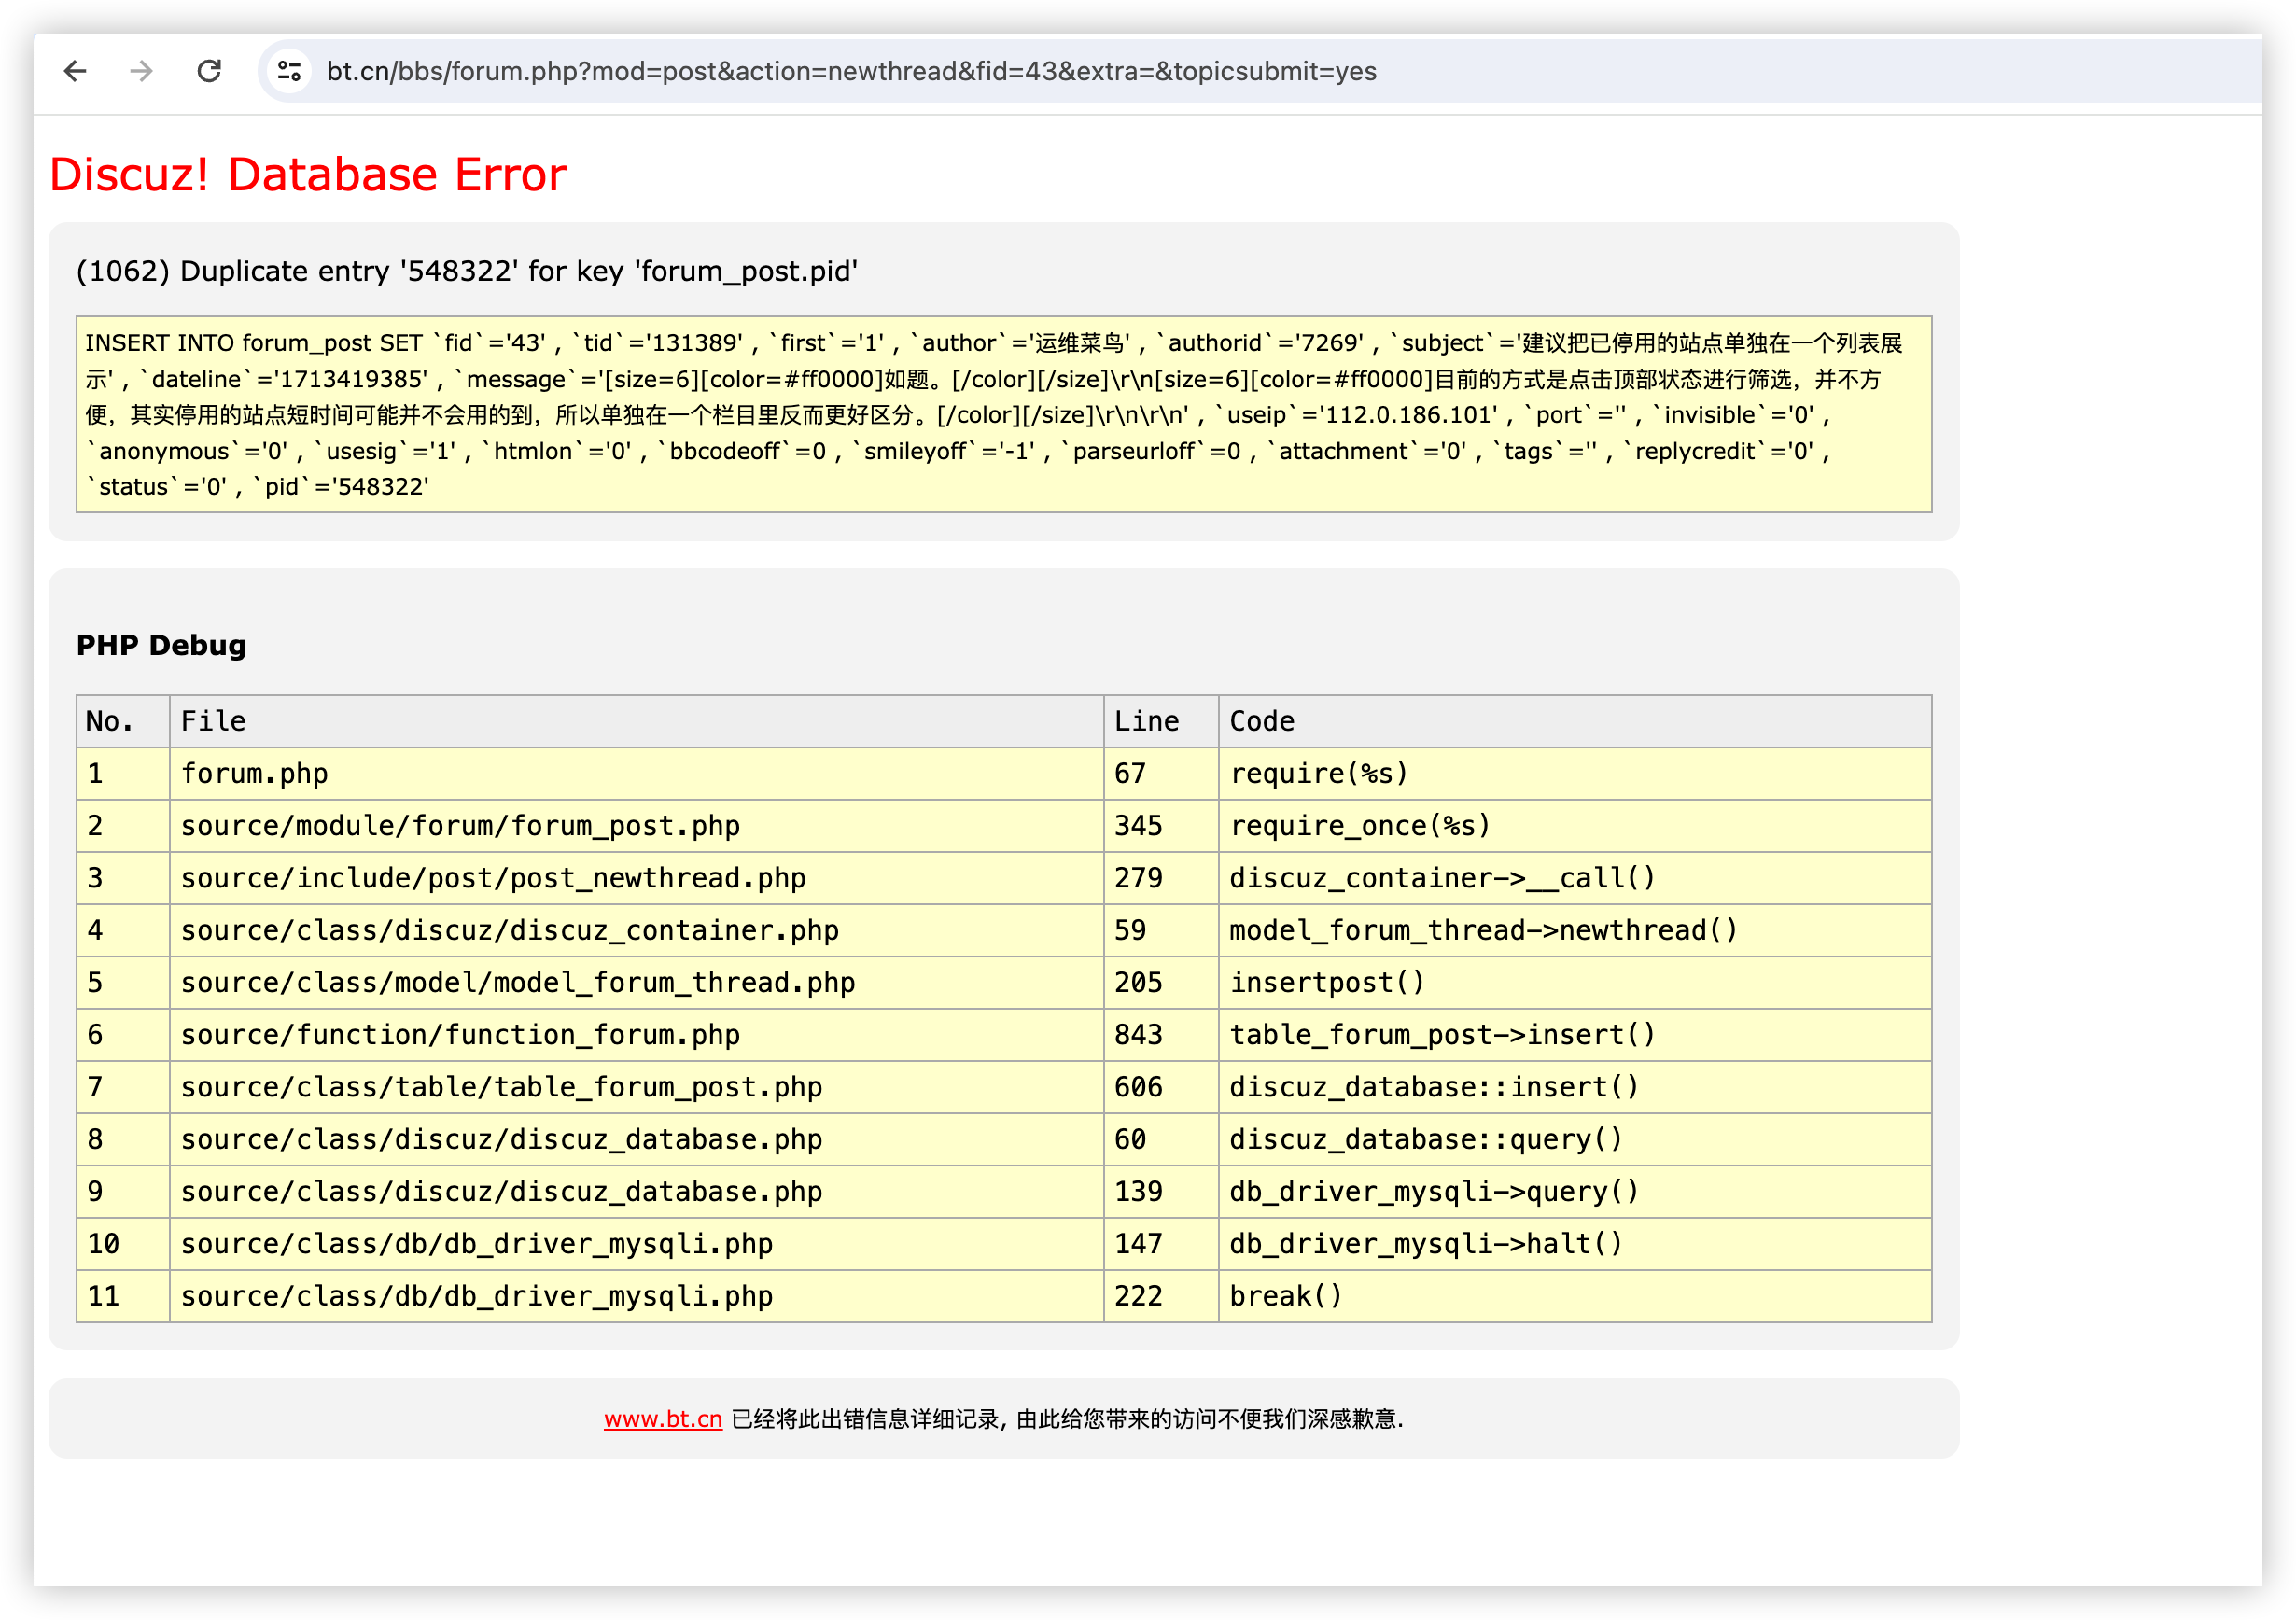The height and width of the screenshot is (1620, 2296).
Task: Select source/class/model/model_forum_thread.php cell
Action: [637, 983]
